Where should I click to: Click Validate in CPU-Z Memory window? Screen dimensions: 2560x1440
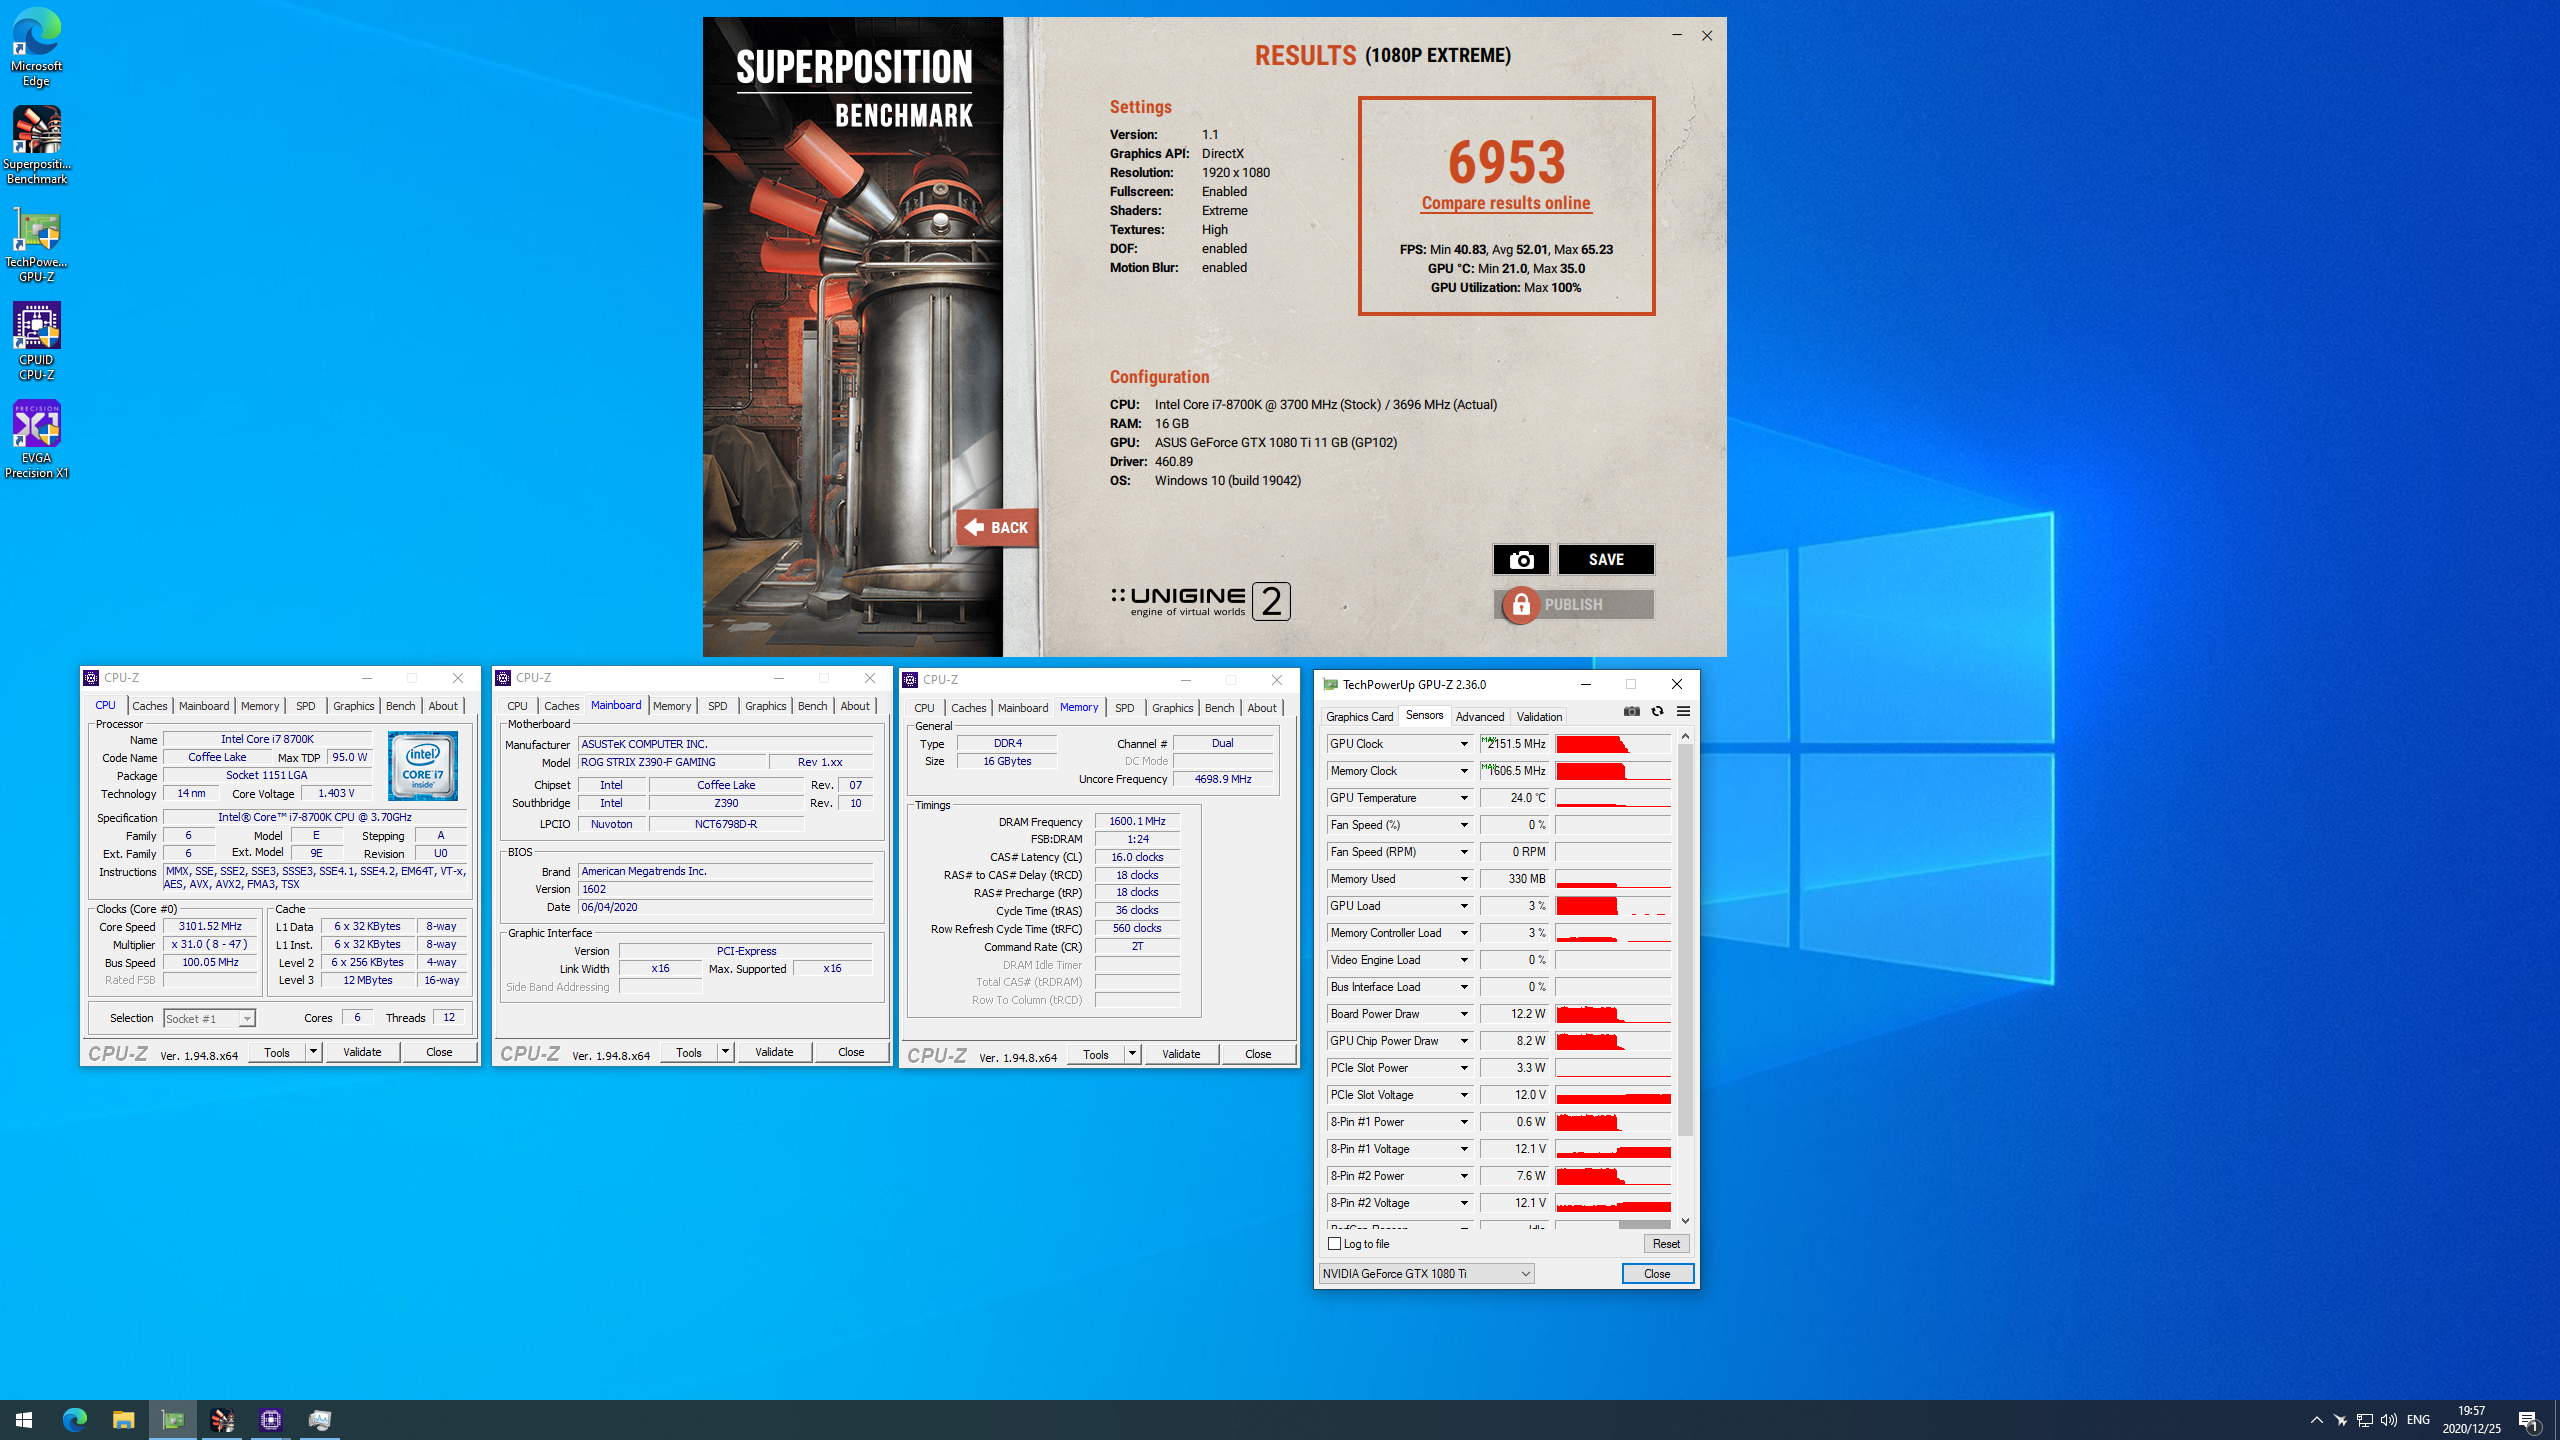pos(1181,1054)
